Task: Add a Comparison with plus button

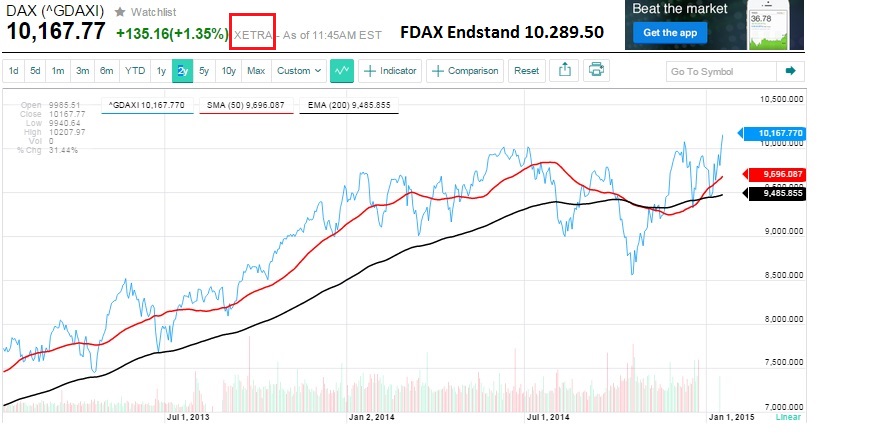Action: (465, 71)
